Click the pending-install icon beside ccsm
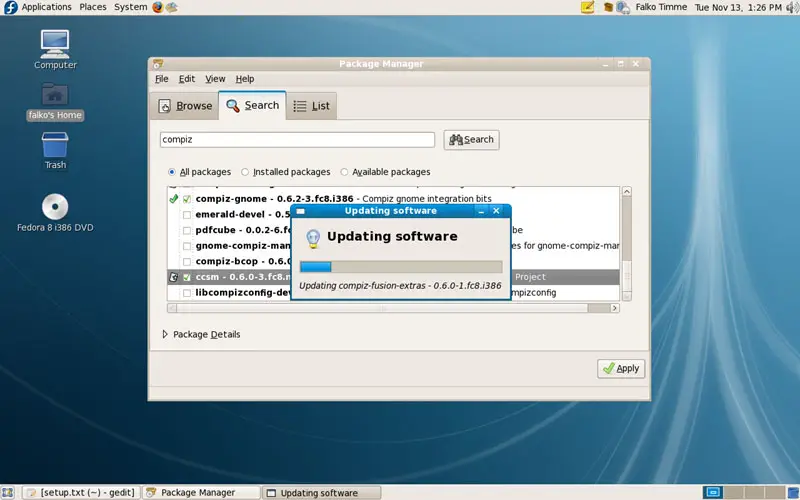This screenshot has height=500, width=800. pos(173,277)
